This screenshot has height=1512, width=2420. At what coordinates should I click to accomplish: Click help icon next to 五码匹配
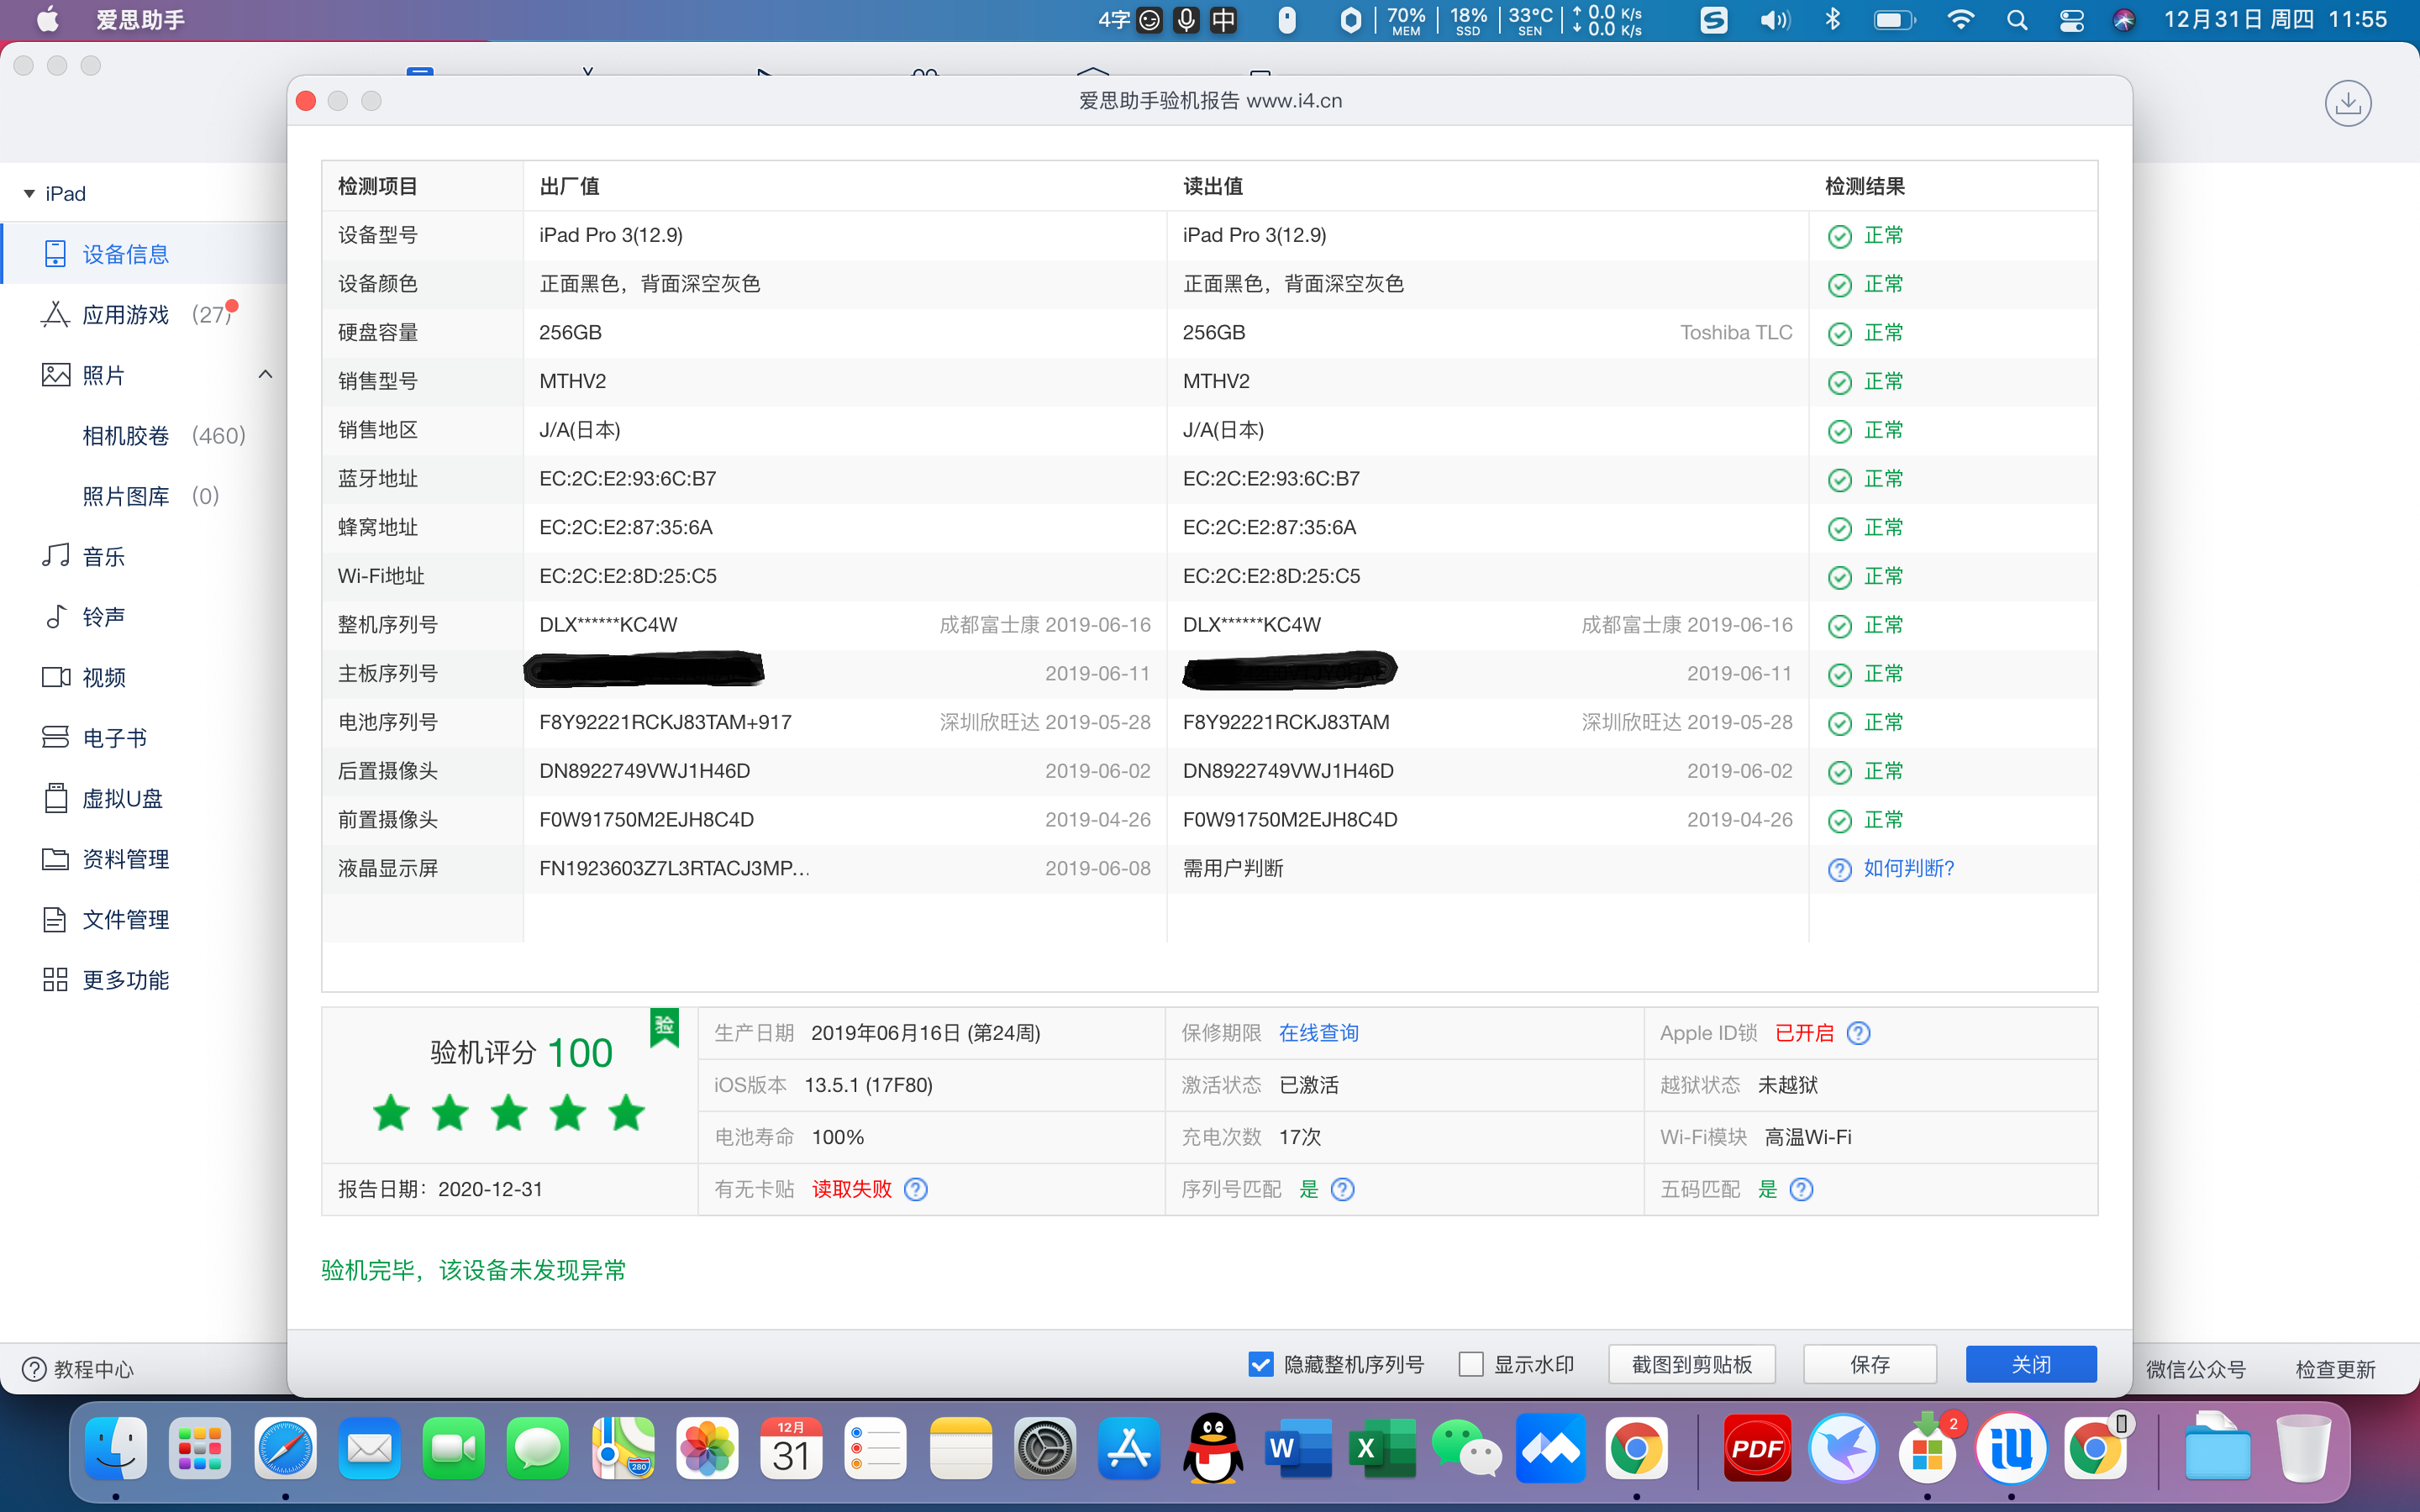point(1801,1189)
